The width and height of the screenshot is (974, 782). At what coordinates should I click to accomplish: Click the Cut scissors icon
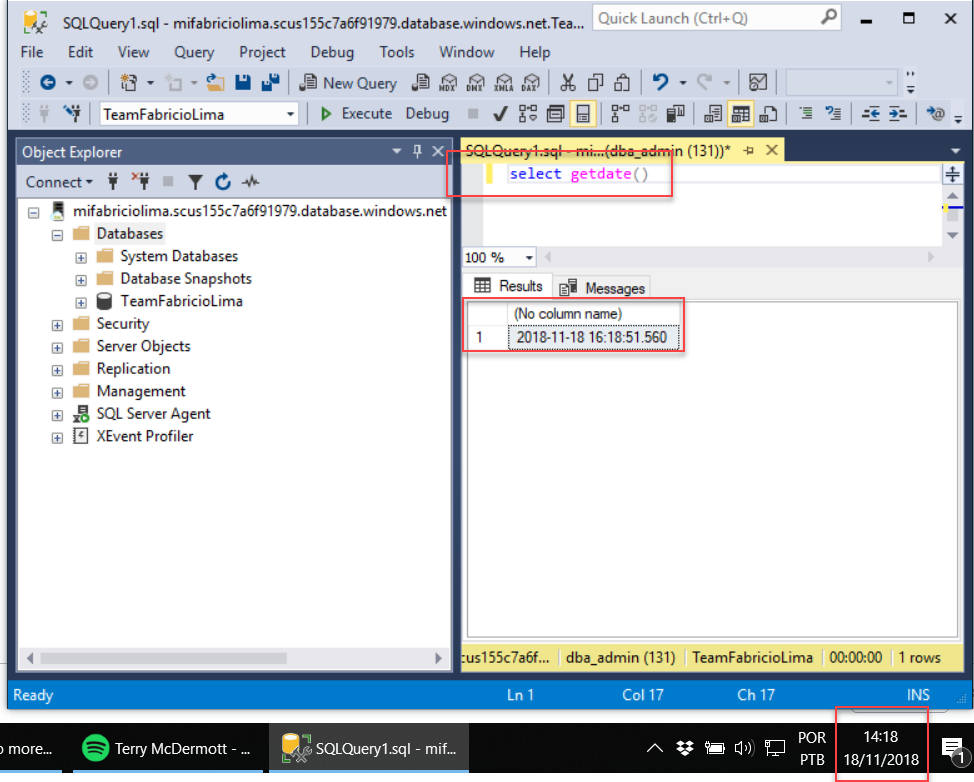(x=567, y=83)
